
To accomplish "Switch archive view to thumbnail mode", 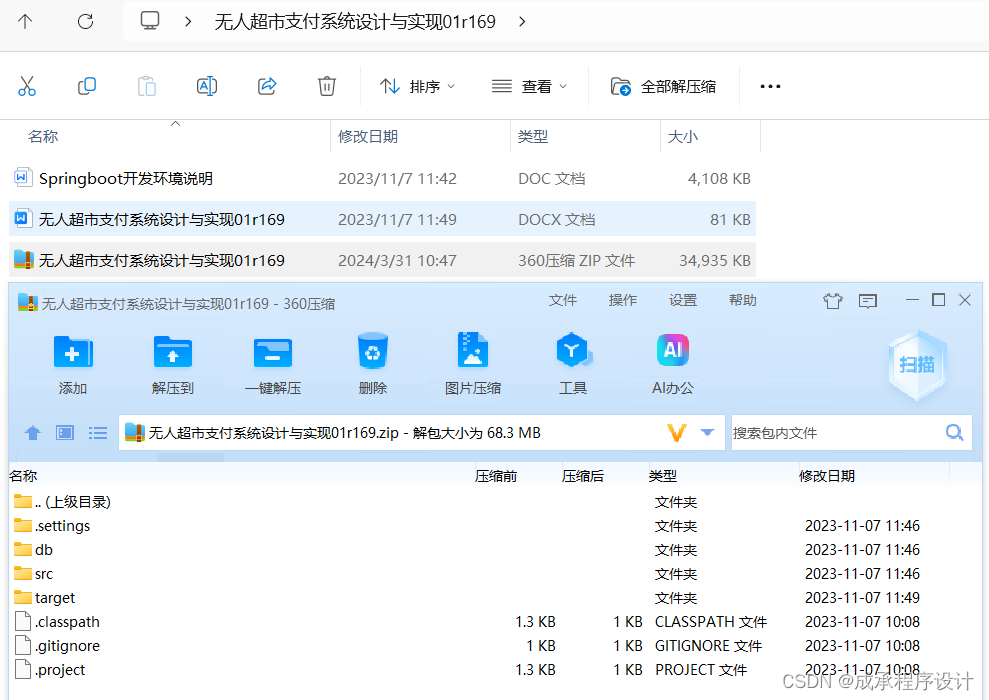I will (x=64, y=432).
